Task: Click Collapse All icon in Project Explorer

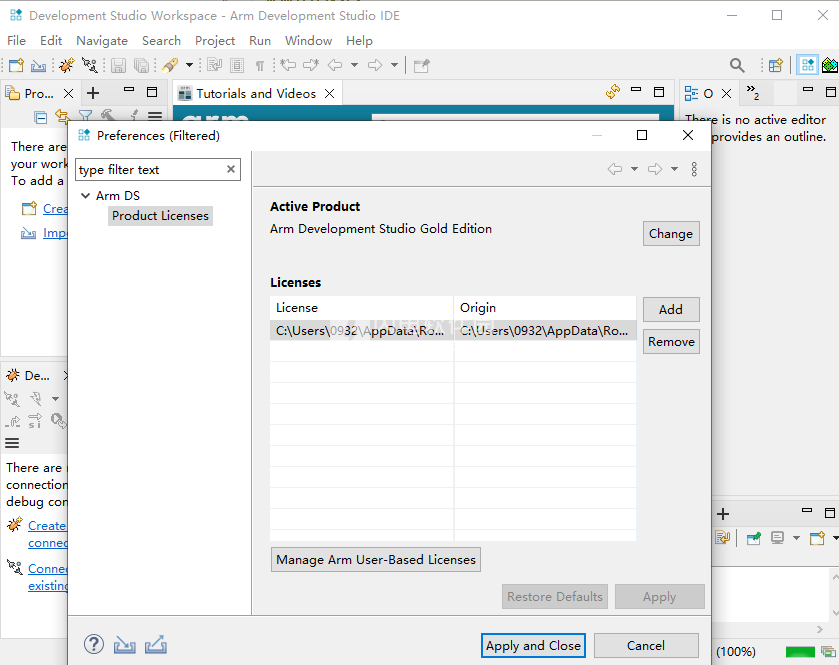Action: 40,117
